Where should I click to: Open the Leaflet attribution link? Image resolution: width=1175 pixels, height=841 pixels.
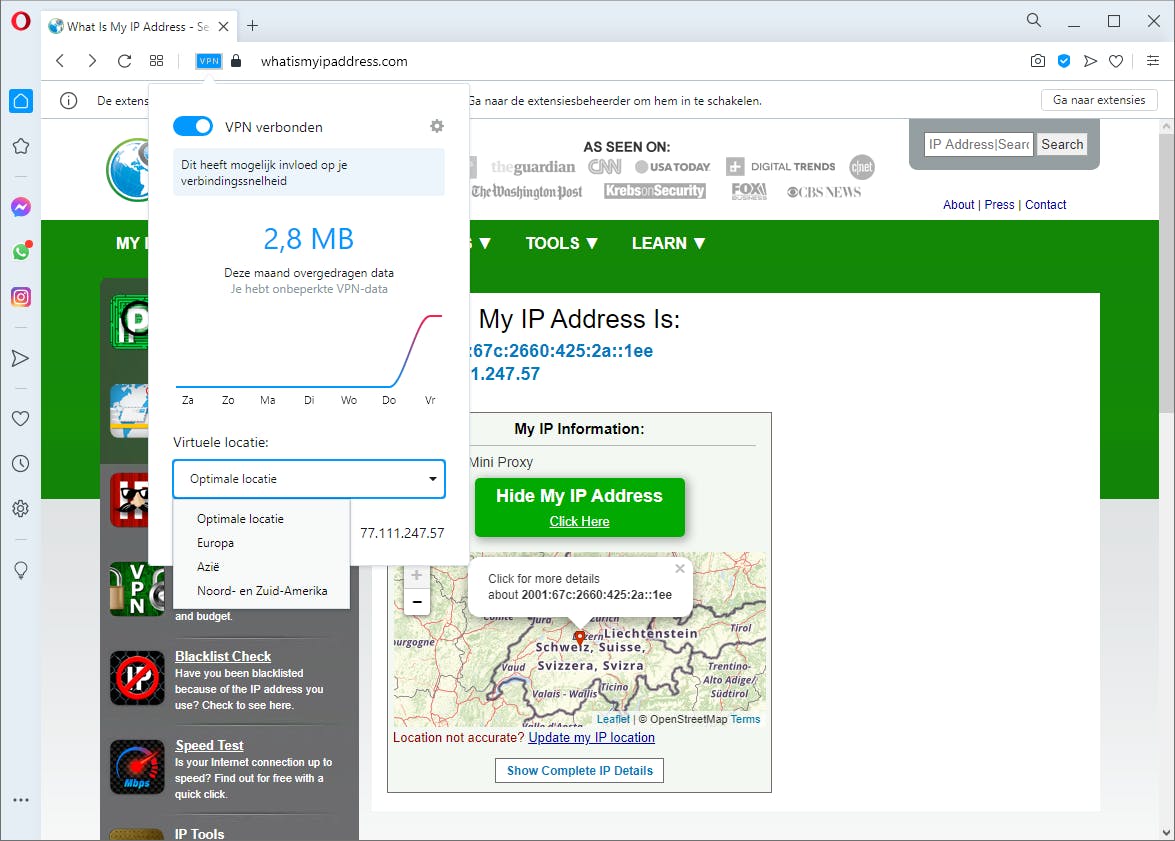[613, 719]
